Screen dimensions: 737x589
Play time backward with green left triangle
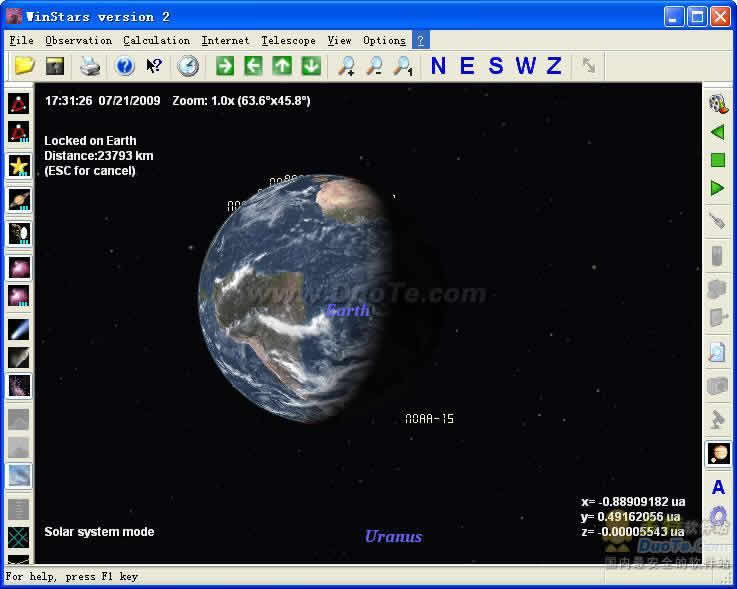pyautogui.click(x=718, y=132)
